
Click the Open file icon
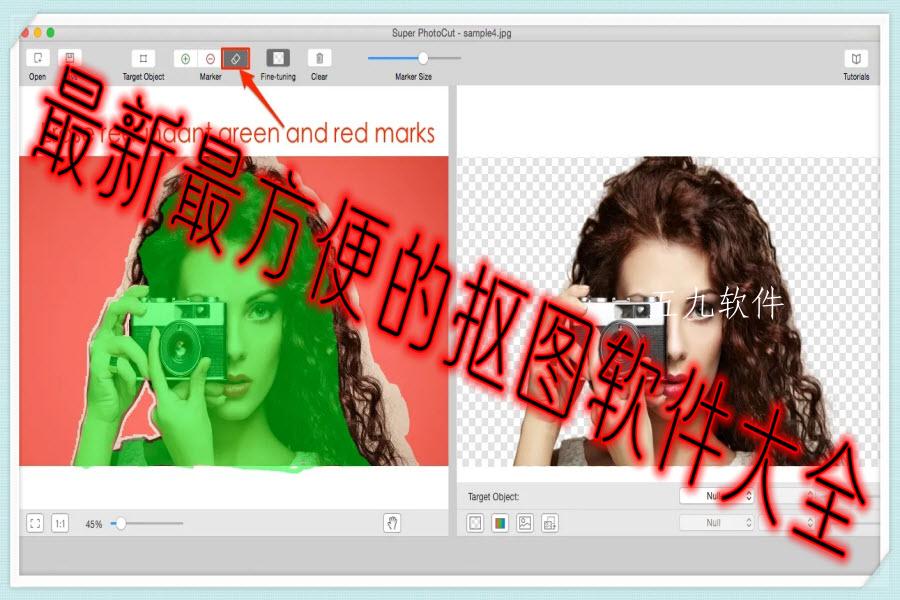coord(37,59)
